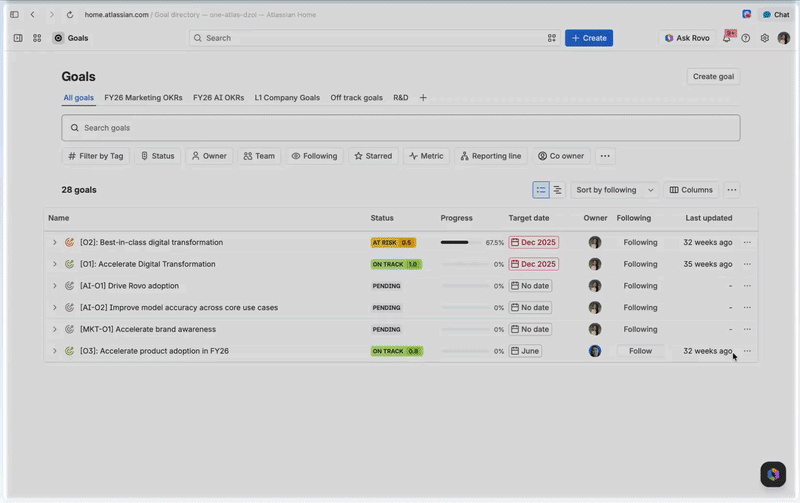
Task: Open the Co owner filter
Action: pyautogui.click(x=561, y=156)
